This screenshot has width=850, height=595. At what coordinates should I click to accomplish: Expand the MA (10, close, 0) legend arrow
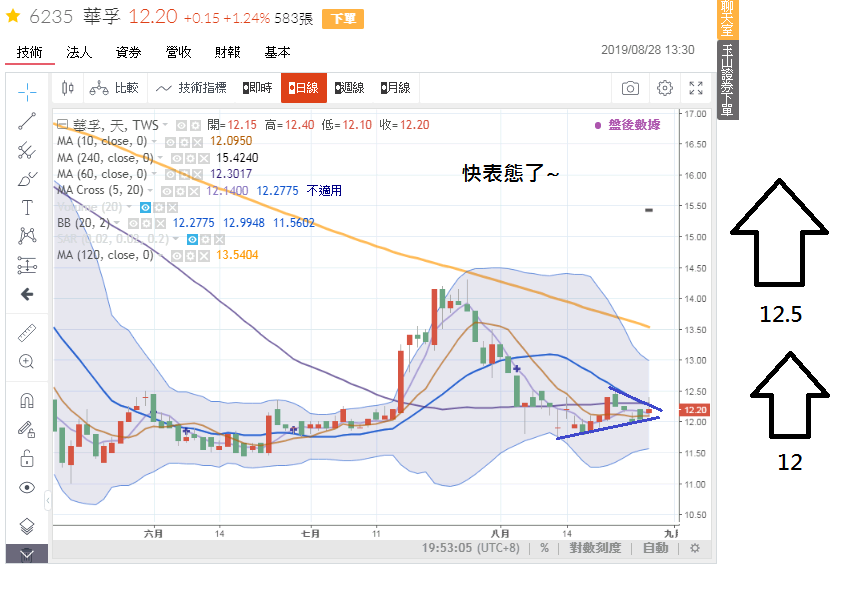point(156,141)
